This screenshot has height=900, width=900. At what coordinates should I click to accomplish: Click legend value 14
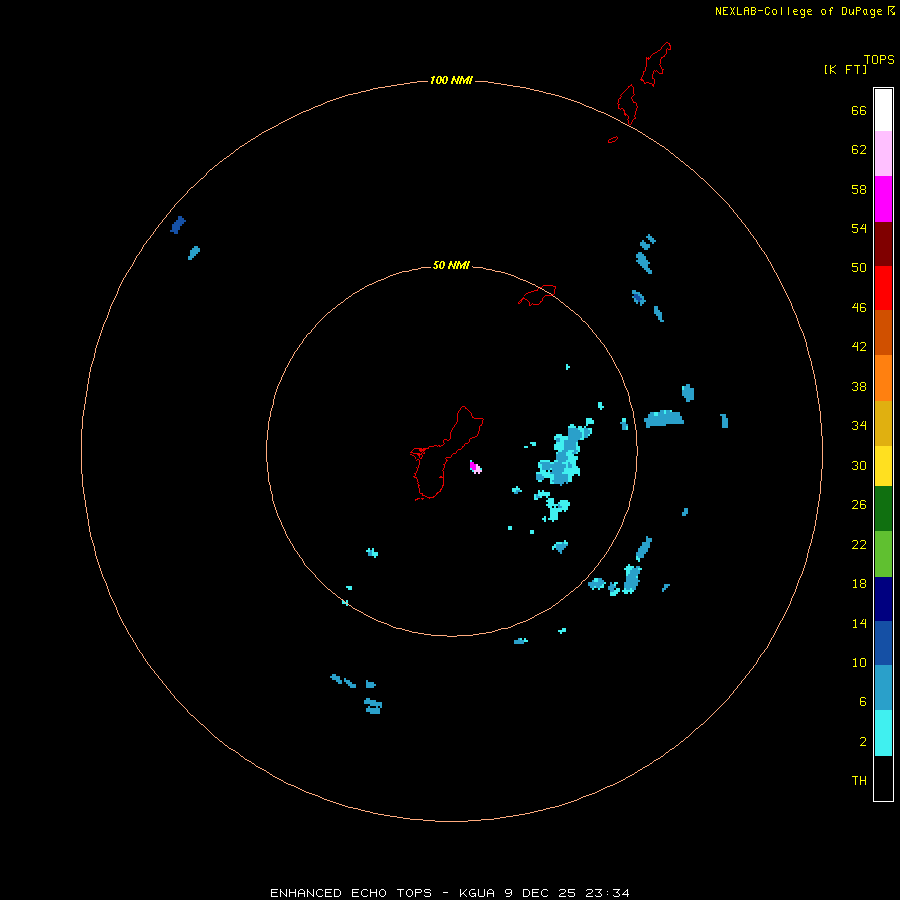859,623
